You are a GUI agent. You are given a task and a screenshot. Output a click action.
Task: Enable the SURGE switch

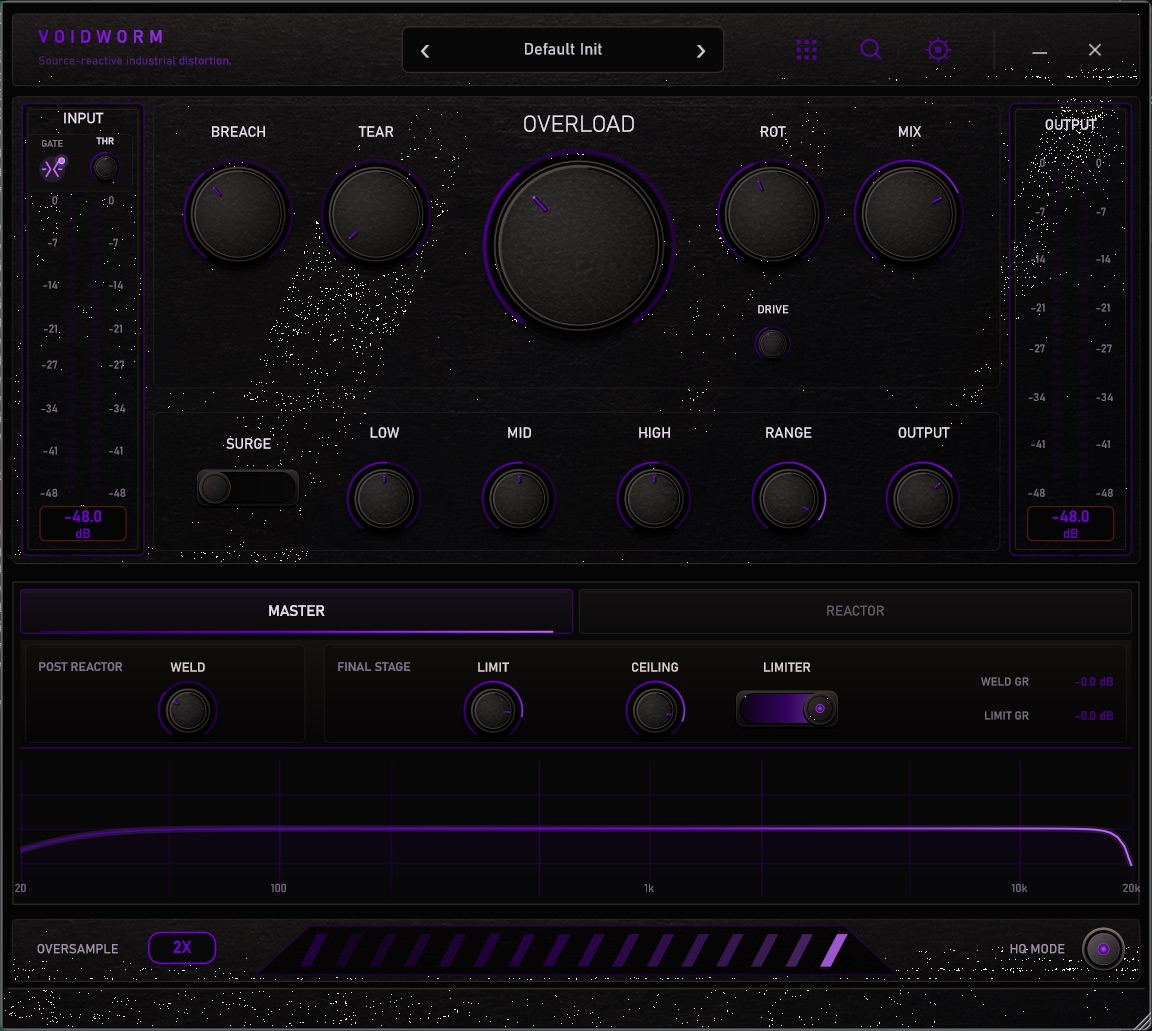point(248,487)
